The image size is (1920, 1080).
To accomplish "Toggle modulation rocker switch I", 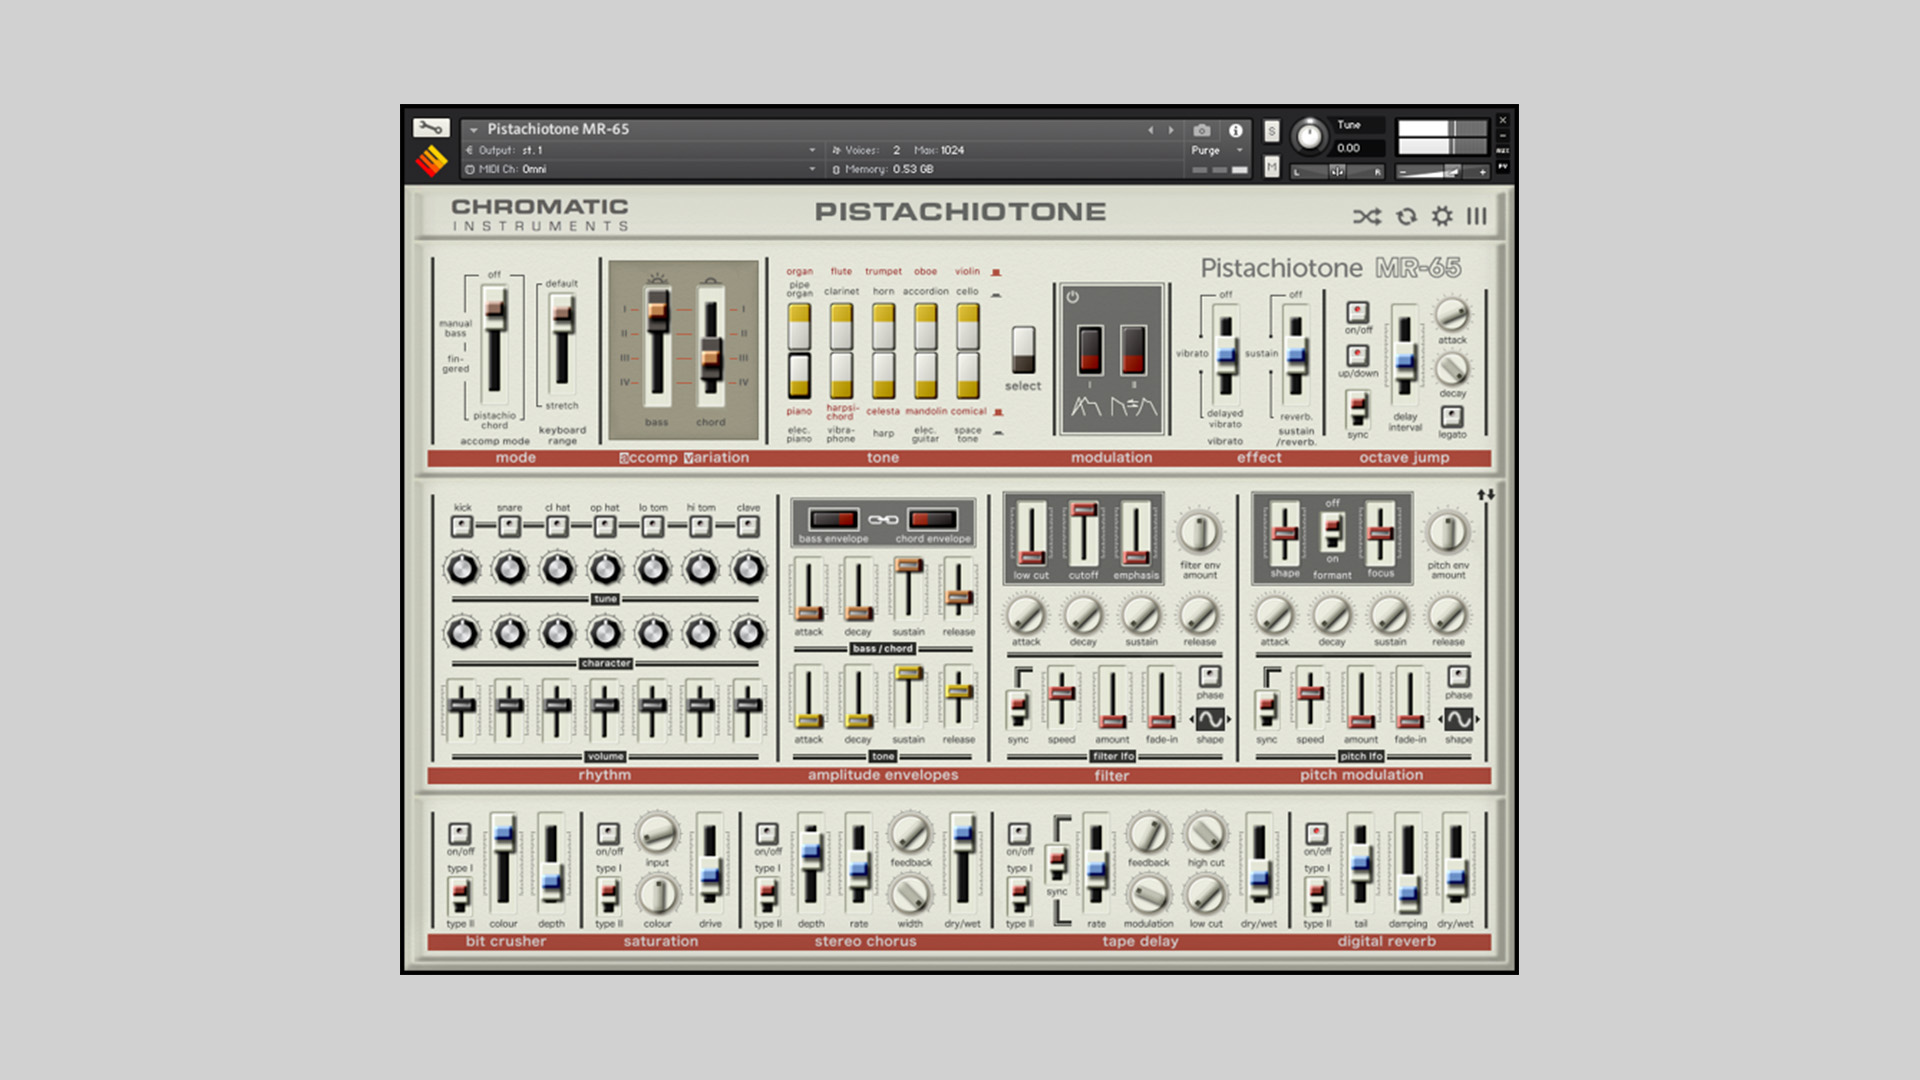I will [x=1090, y=350].
